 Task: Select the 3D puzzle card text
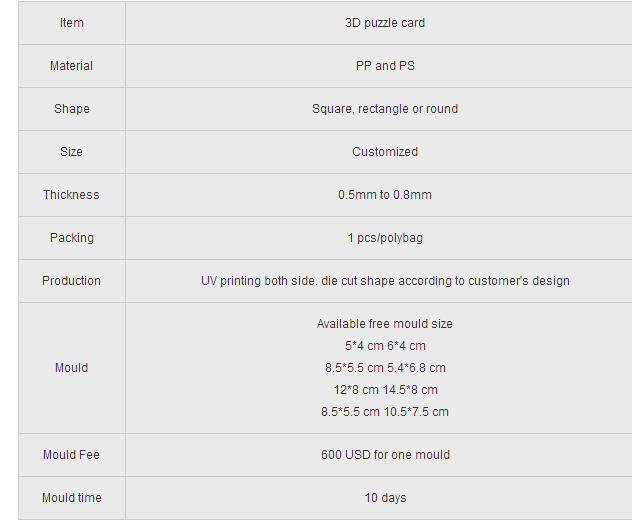click(x=385, y=23)
